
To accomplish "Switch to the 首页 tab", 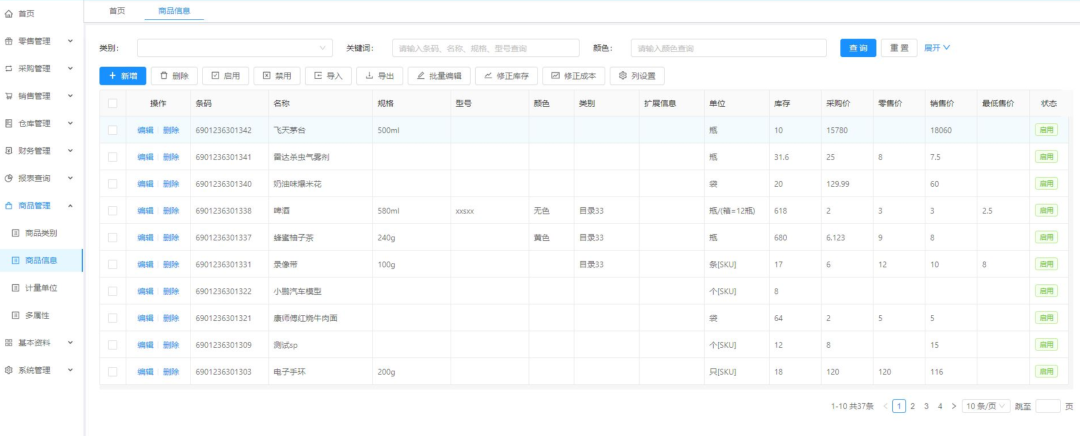I will click(x=117, y=10).
